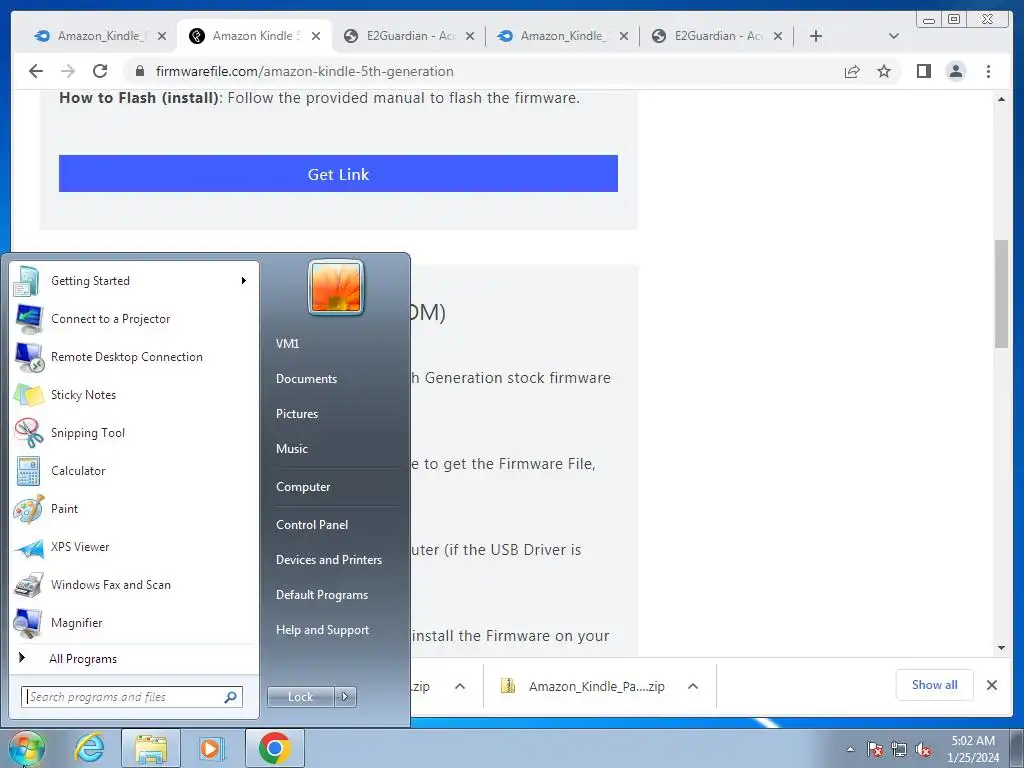Click the muted volume tray icon
This screenshot has height=768, width=1024.
tap(923, 750)
